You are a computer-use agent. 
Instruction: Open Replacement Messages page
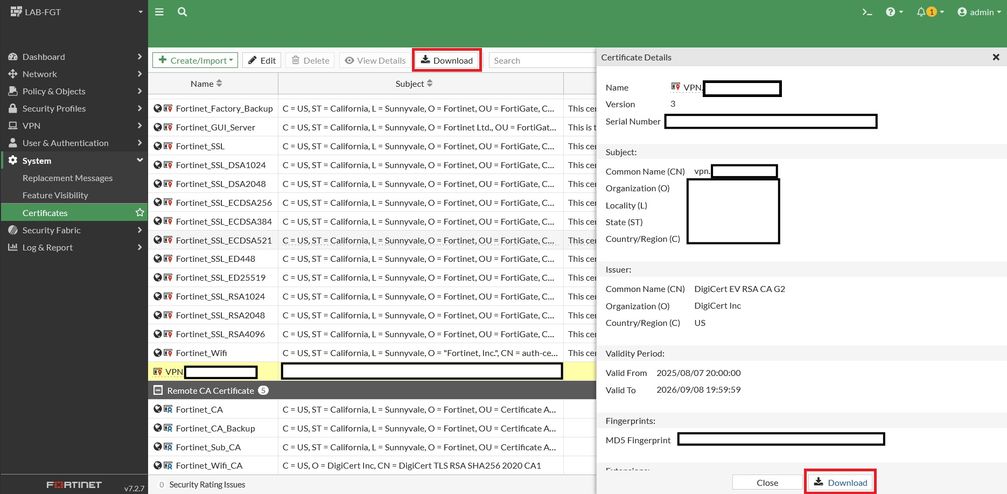[x=67, y=178]
